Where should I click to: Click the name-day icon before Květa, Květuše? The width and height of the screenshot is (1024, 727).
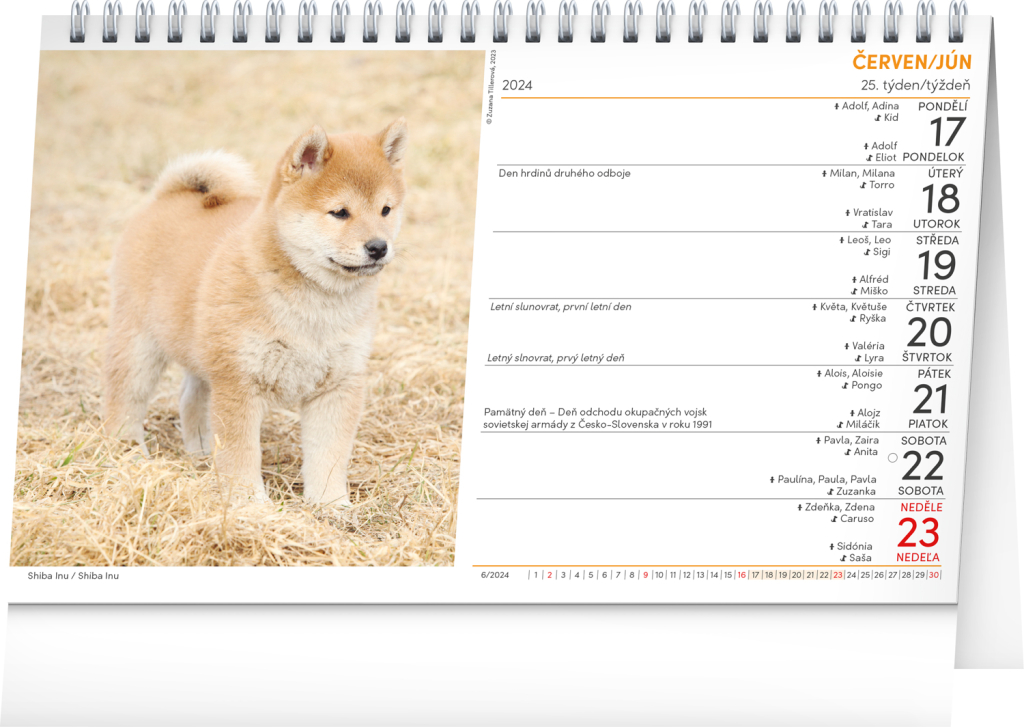click(x=815, y=307)
